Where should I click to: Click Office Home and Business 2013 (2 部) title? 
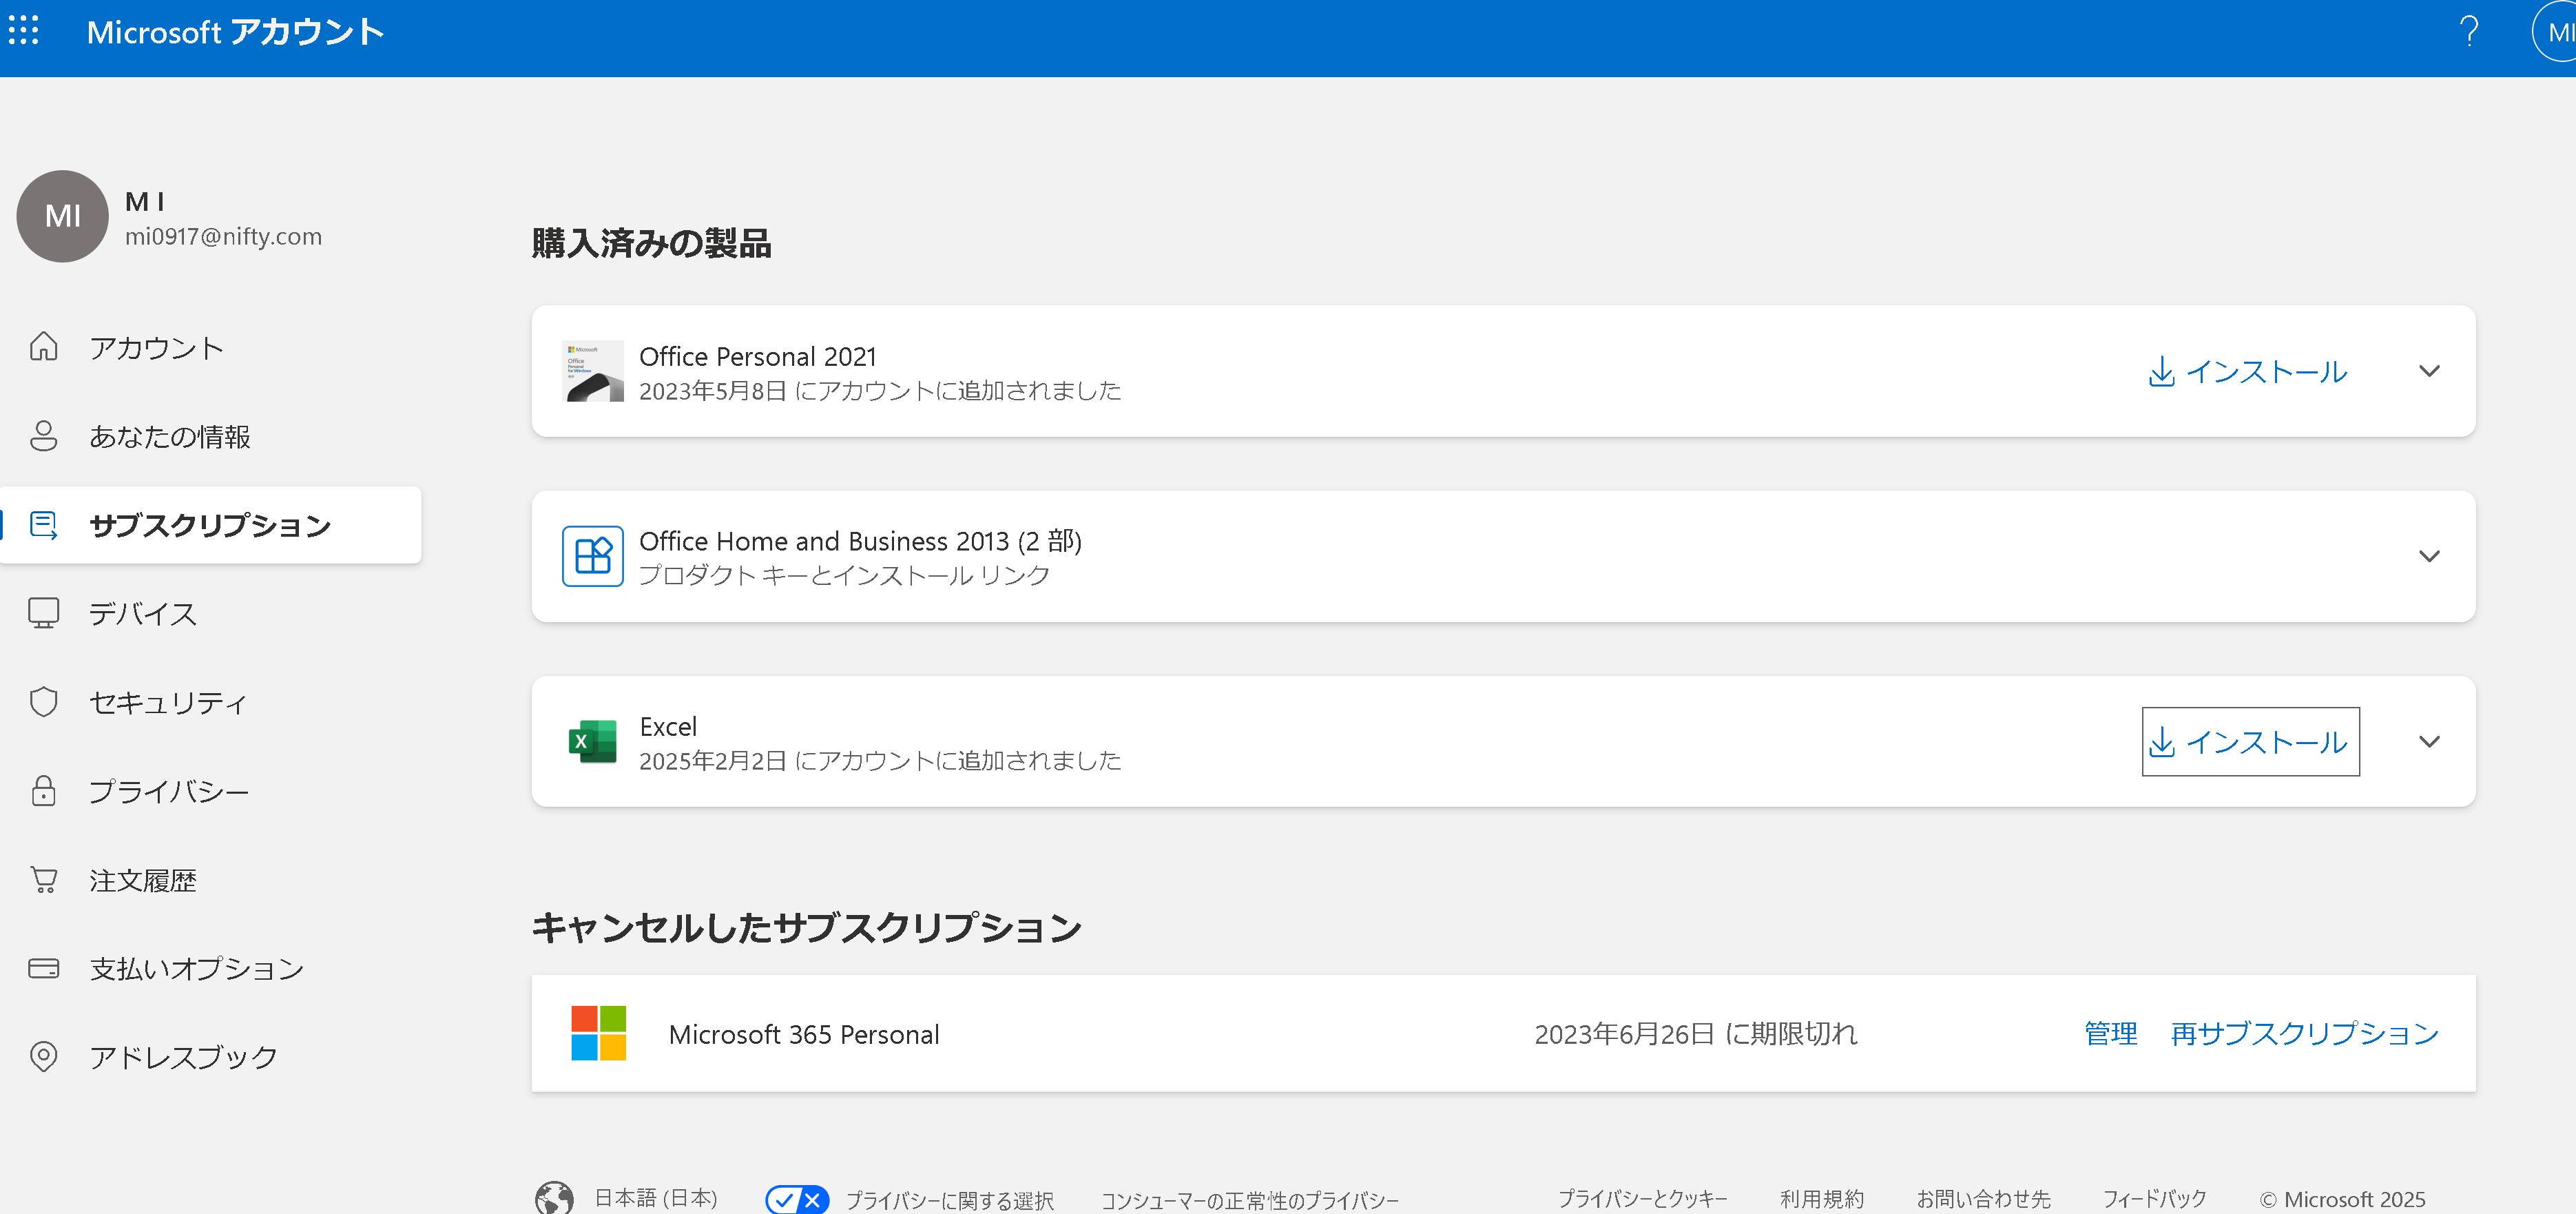860,541
